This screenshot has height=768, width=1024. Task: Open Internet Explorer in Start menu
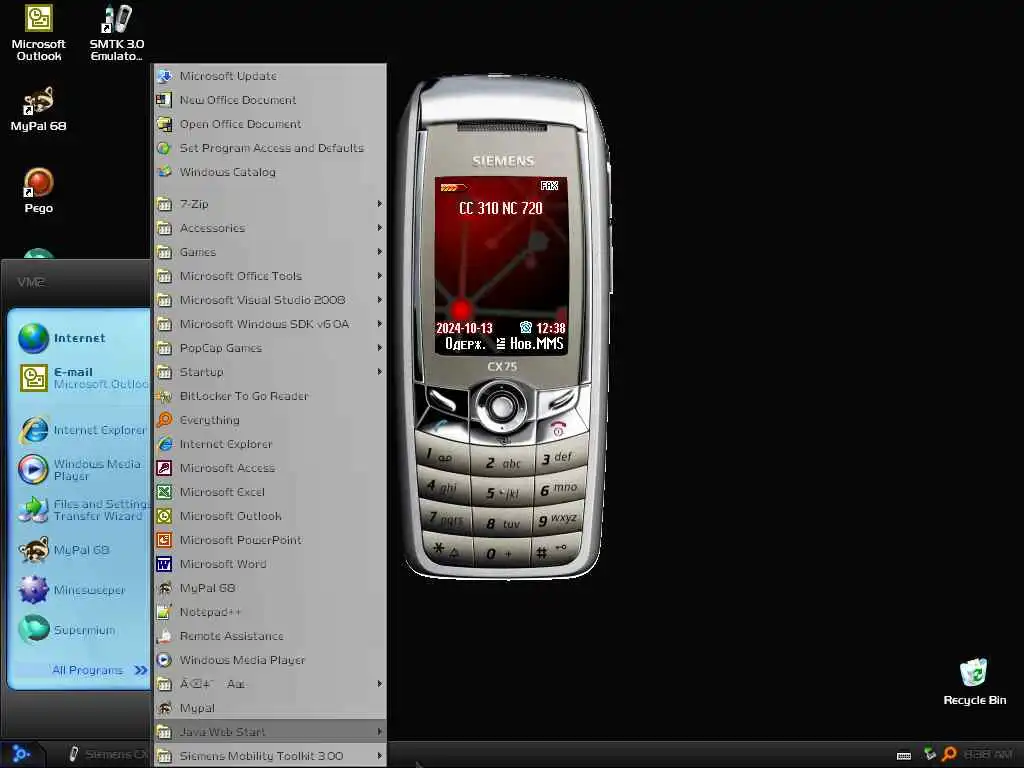[81, 430]
